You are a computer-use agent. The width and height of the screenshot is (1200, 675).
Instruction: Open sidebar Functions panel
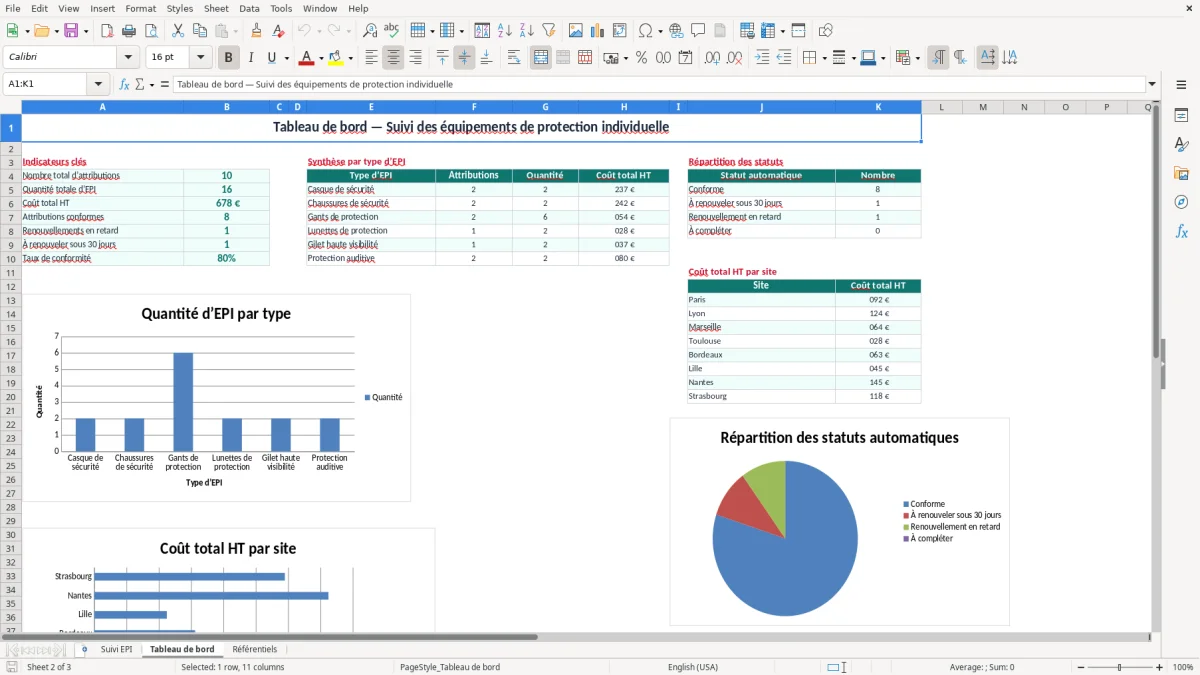[1181, 231]
